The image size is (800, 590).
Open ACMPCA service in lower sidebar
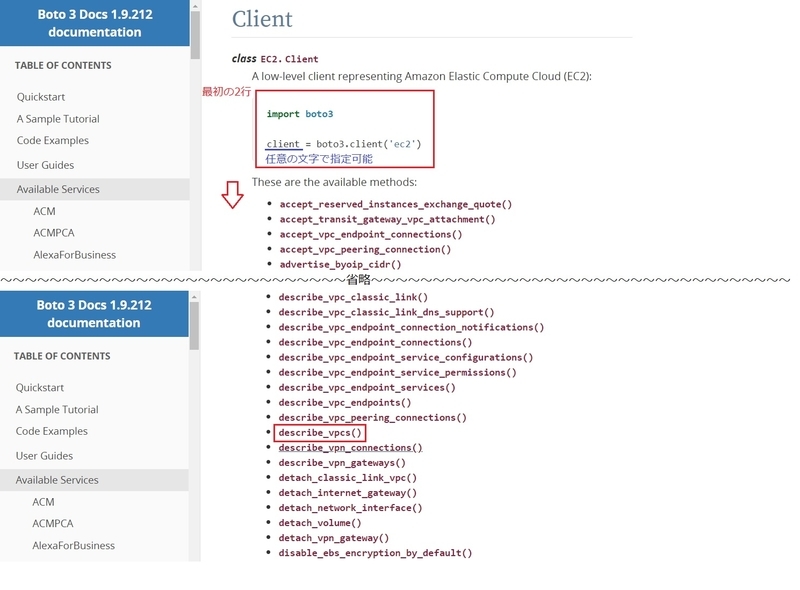pos(53,524)
